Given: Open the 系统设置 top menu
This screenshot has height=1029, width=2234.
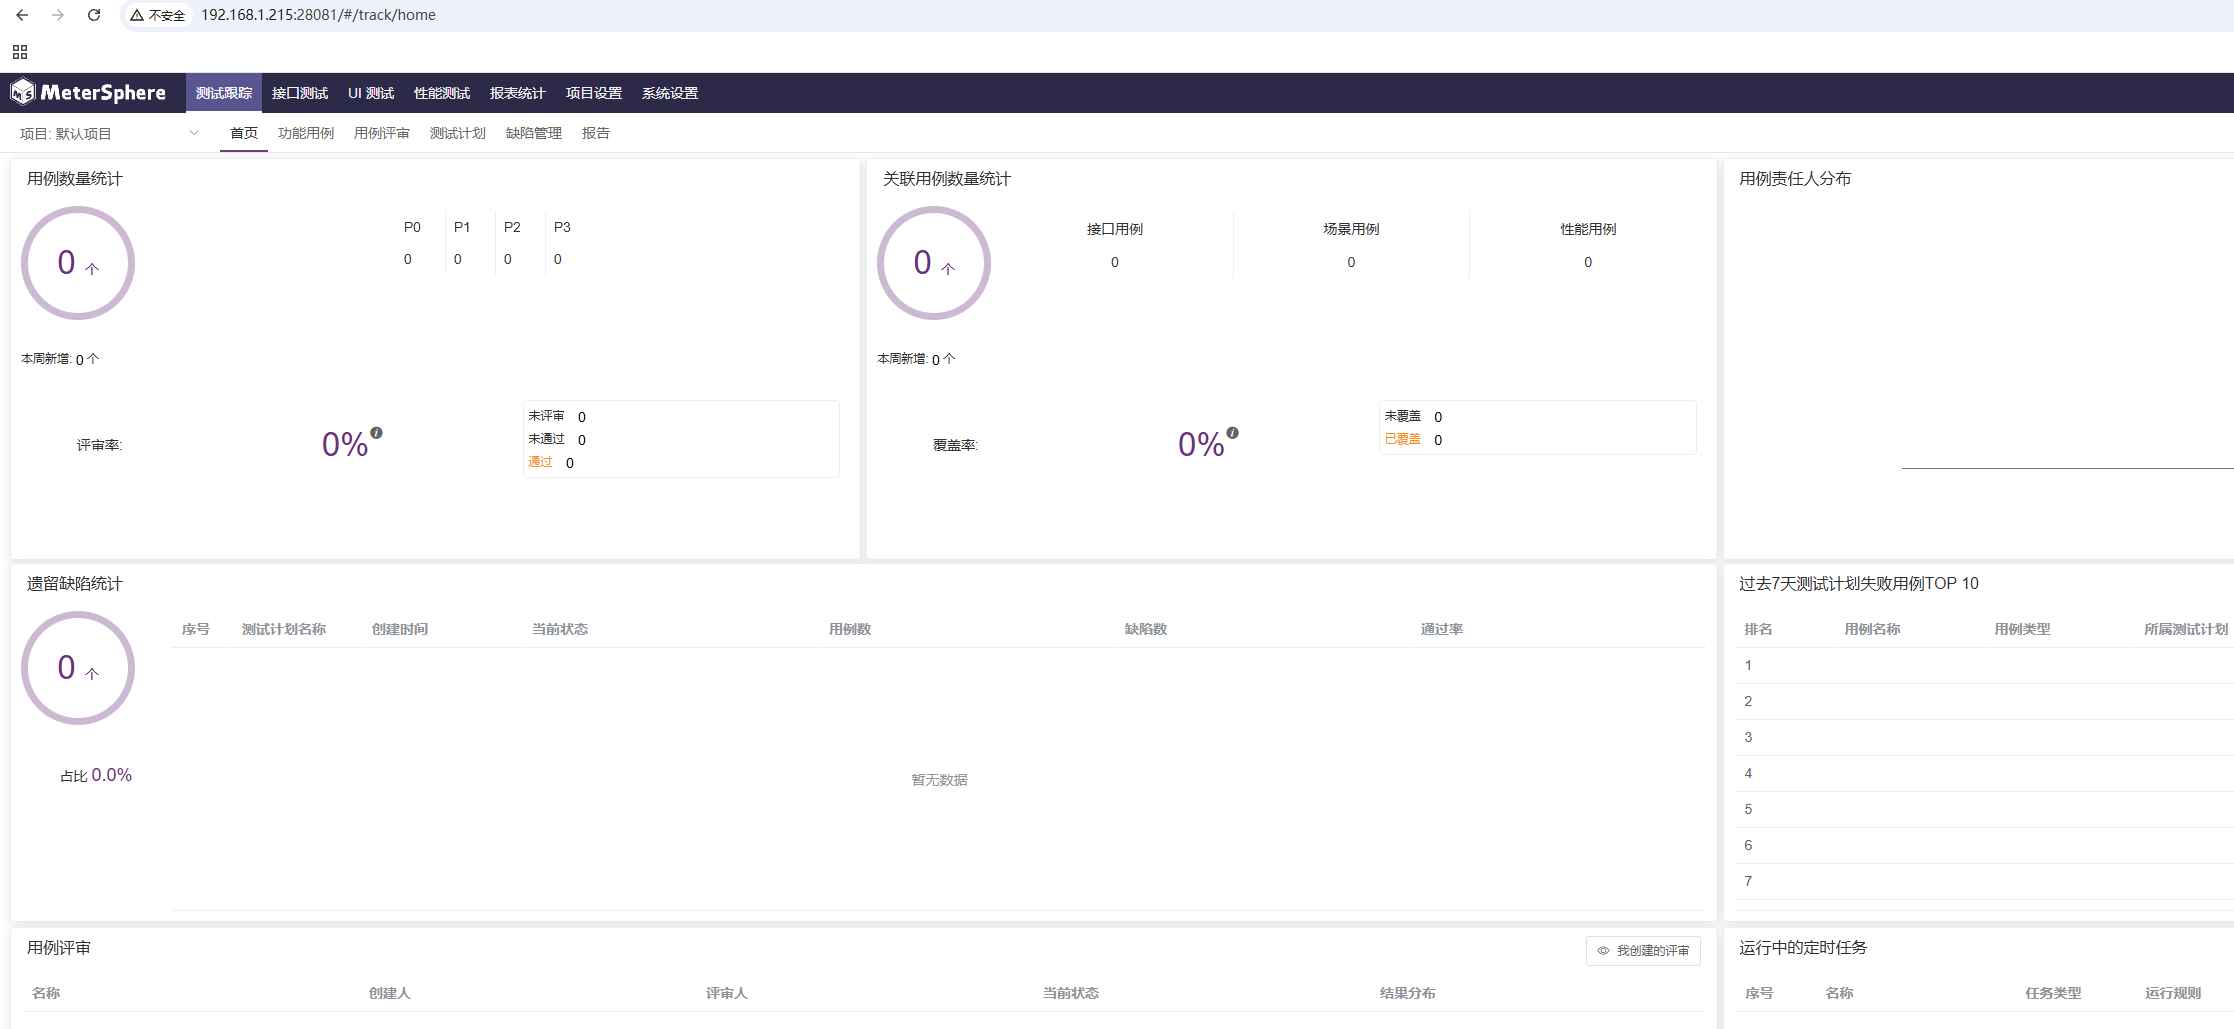Looking at the screenshot, I should [x=669, y=93].
